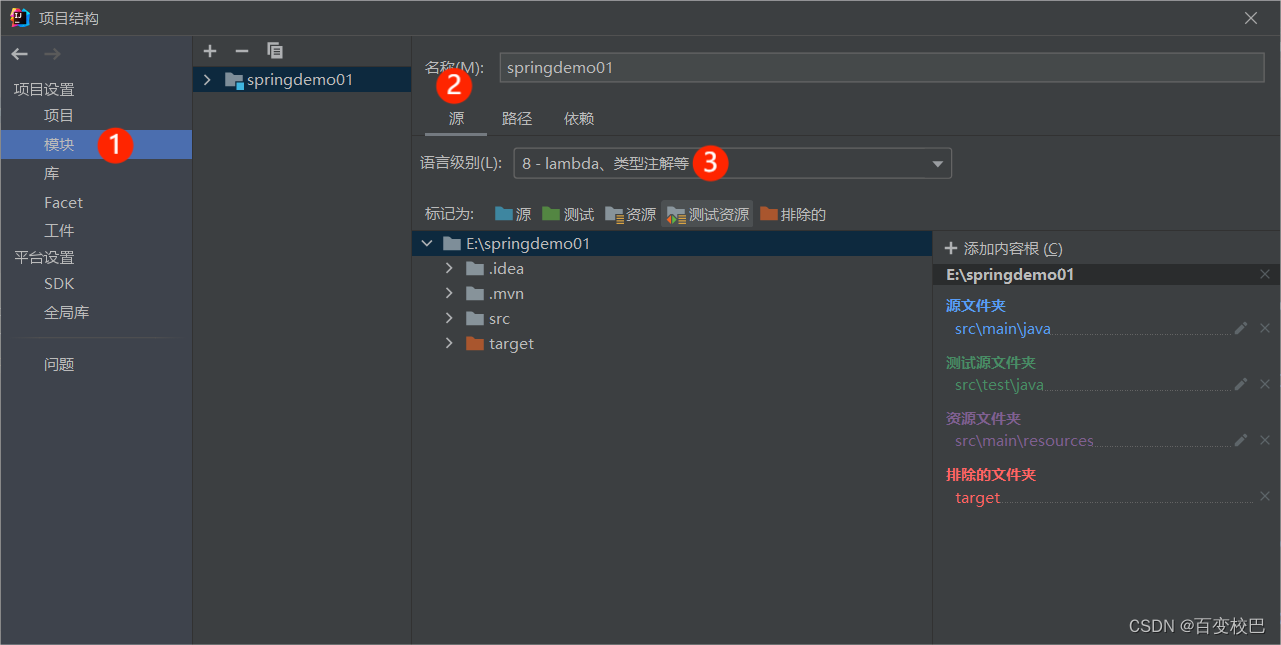
Task: Select src folder in tree
Action: point(499,318)
